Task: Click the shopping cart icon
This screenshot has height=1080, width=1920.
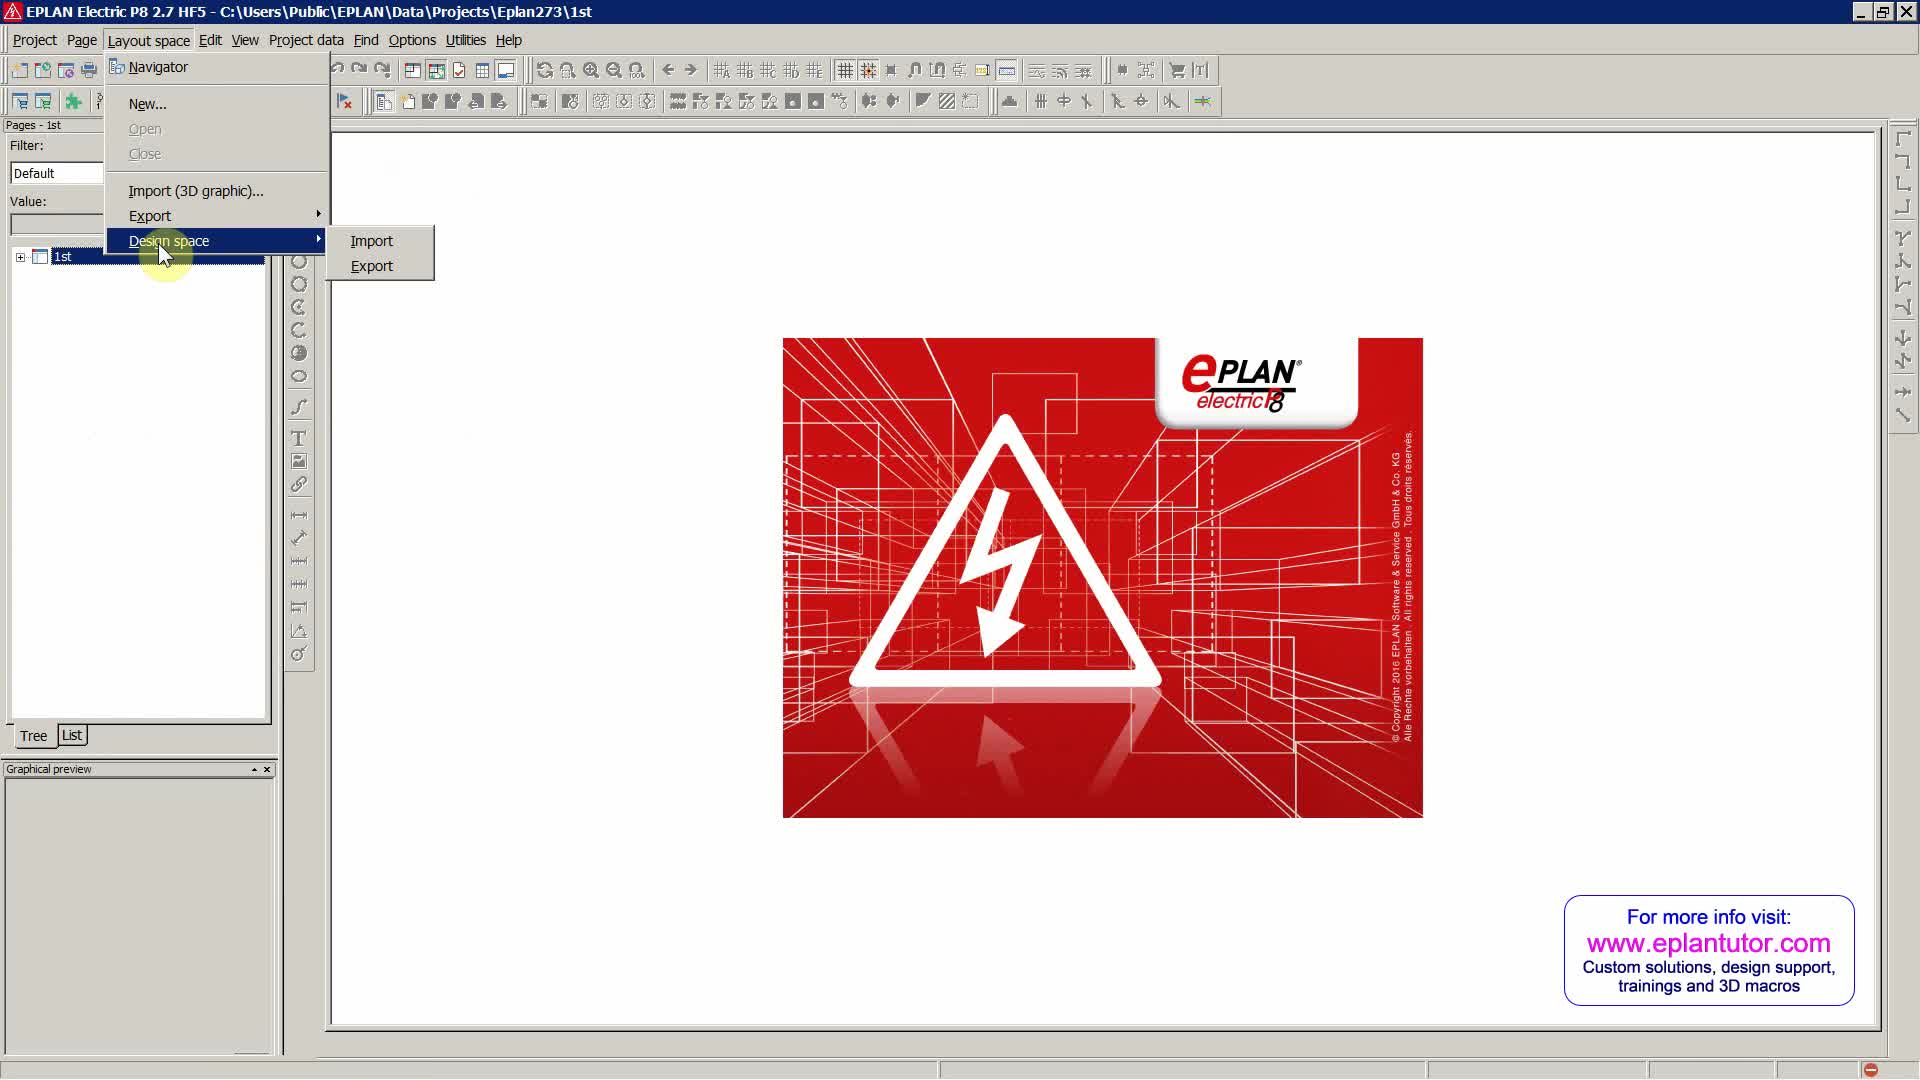Action: tap(1177, 71)
